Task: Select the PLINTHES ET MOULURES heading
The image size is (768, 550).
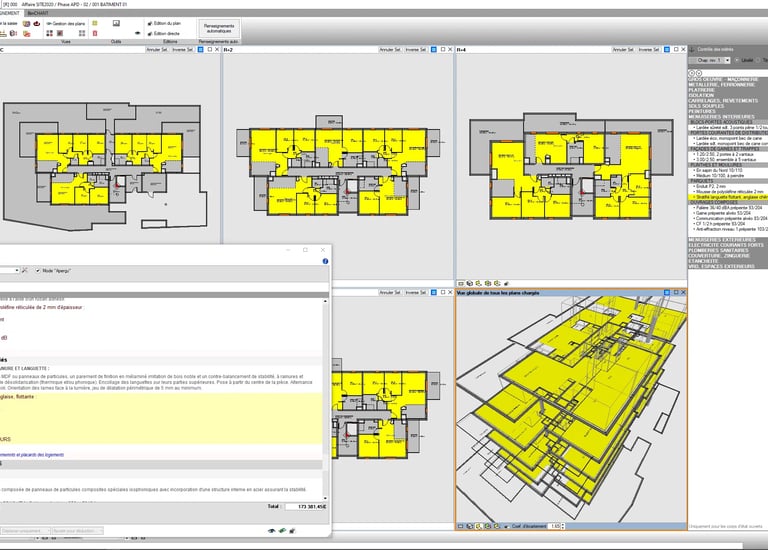Action: tap(729, 165)
